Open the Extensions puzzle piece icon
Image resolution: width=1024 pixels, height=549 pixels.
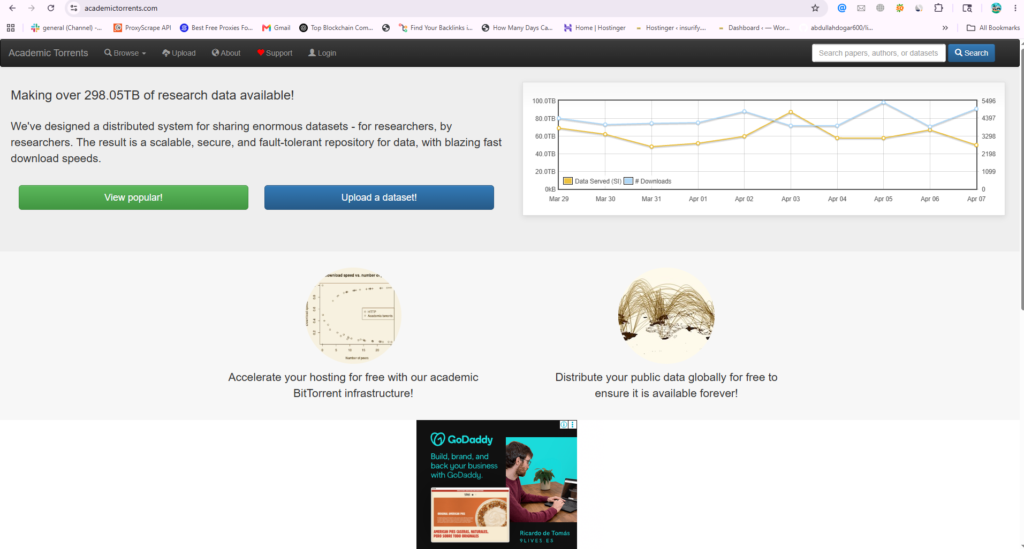[x=938, y=8]
